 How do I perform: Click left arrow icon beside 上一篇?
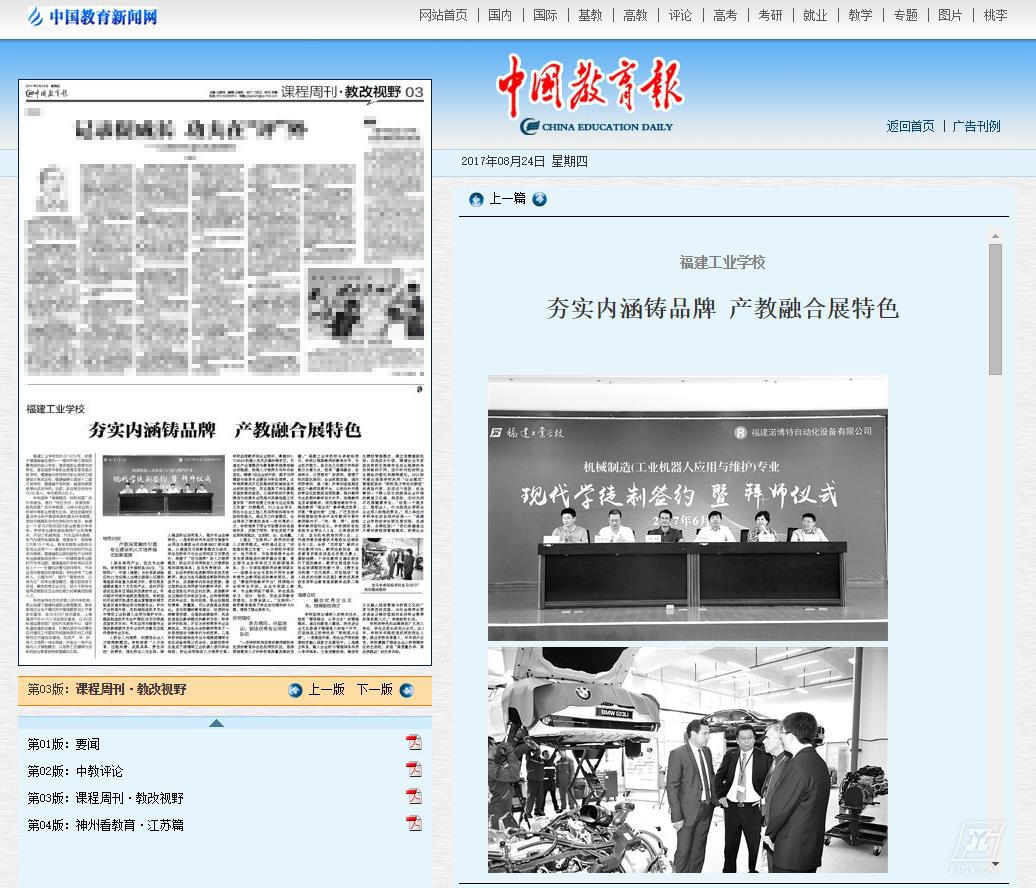476,199
